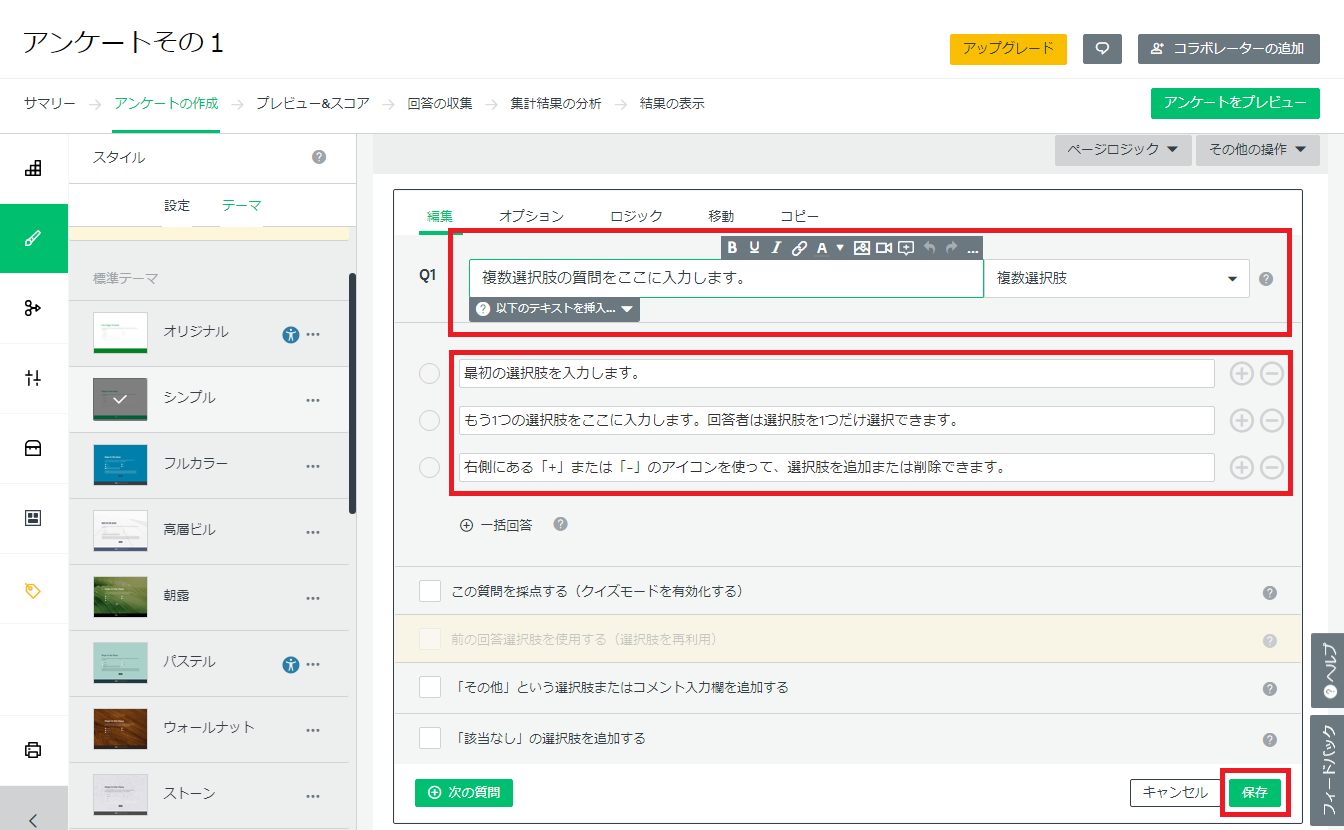Select the フルカラー theme thumbnail
Viewport: 1344px width, 830px height.
(120, 464)
